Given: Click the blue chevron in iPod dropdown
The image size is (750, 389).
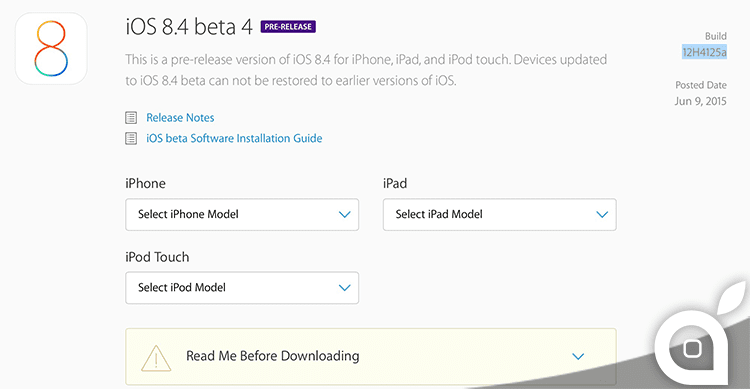Looking at the screenshot, I should 344,288.
